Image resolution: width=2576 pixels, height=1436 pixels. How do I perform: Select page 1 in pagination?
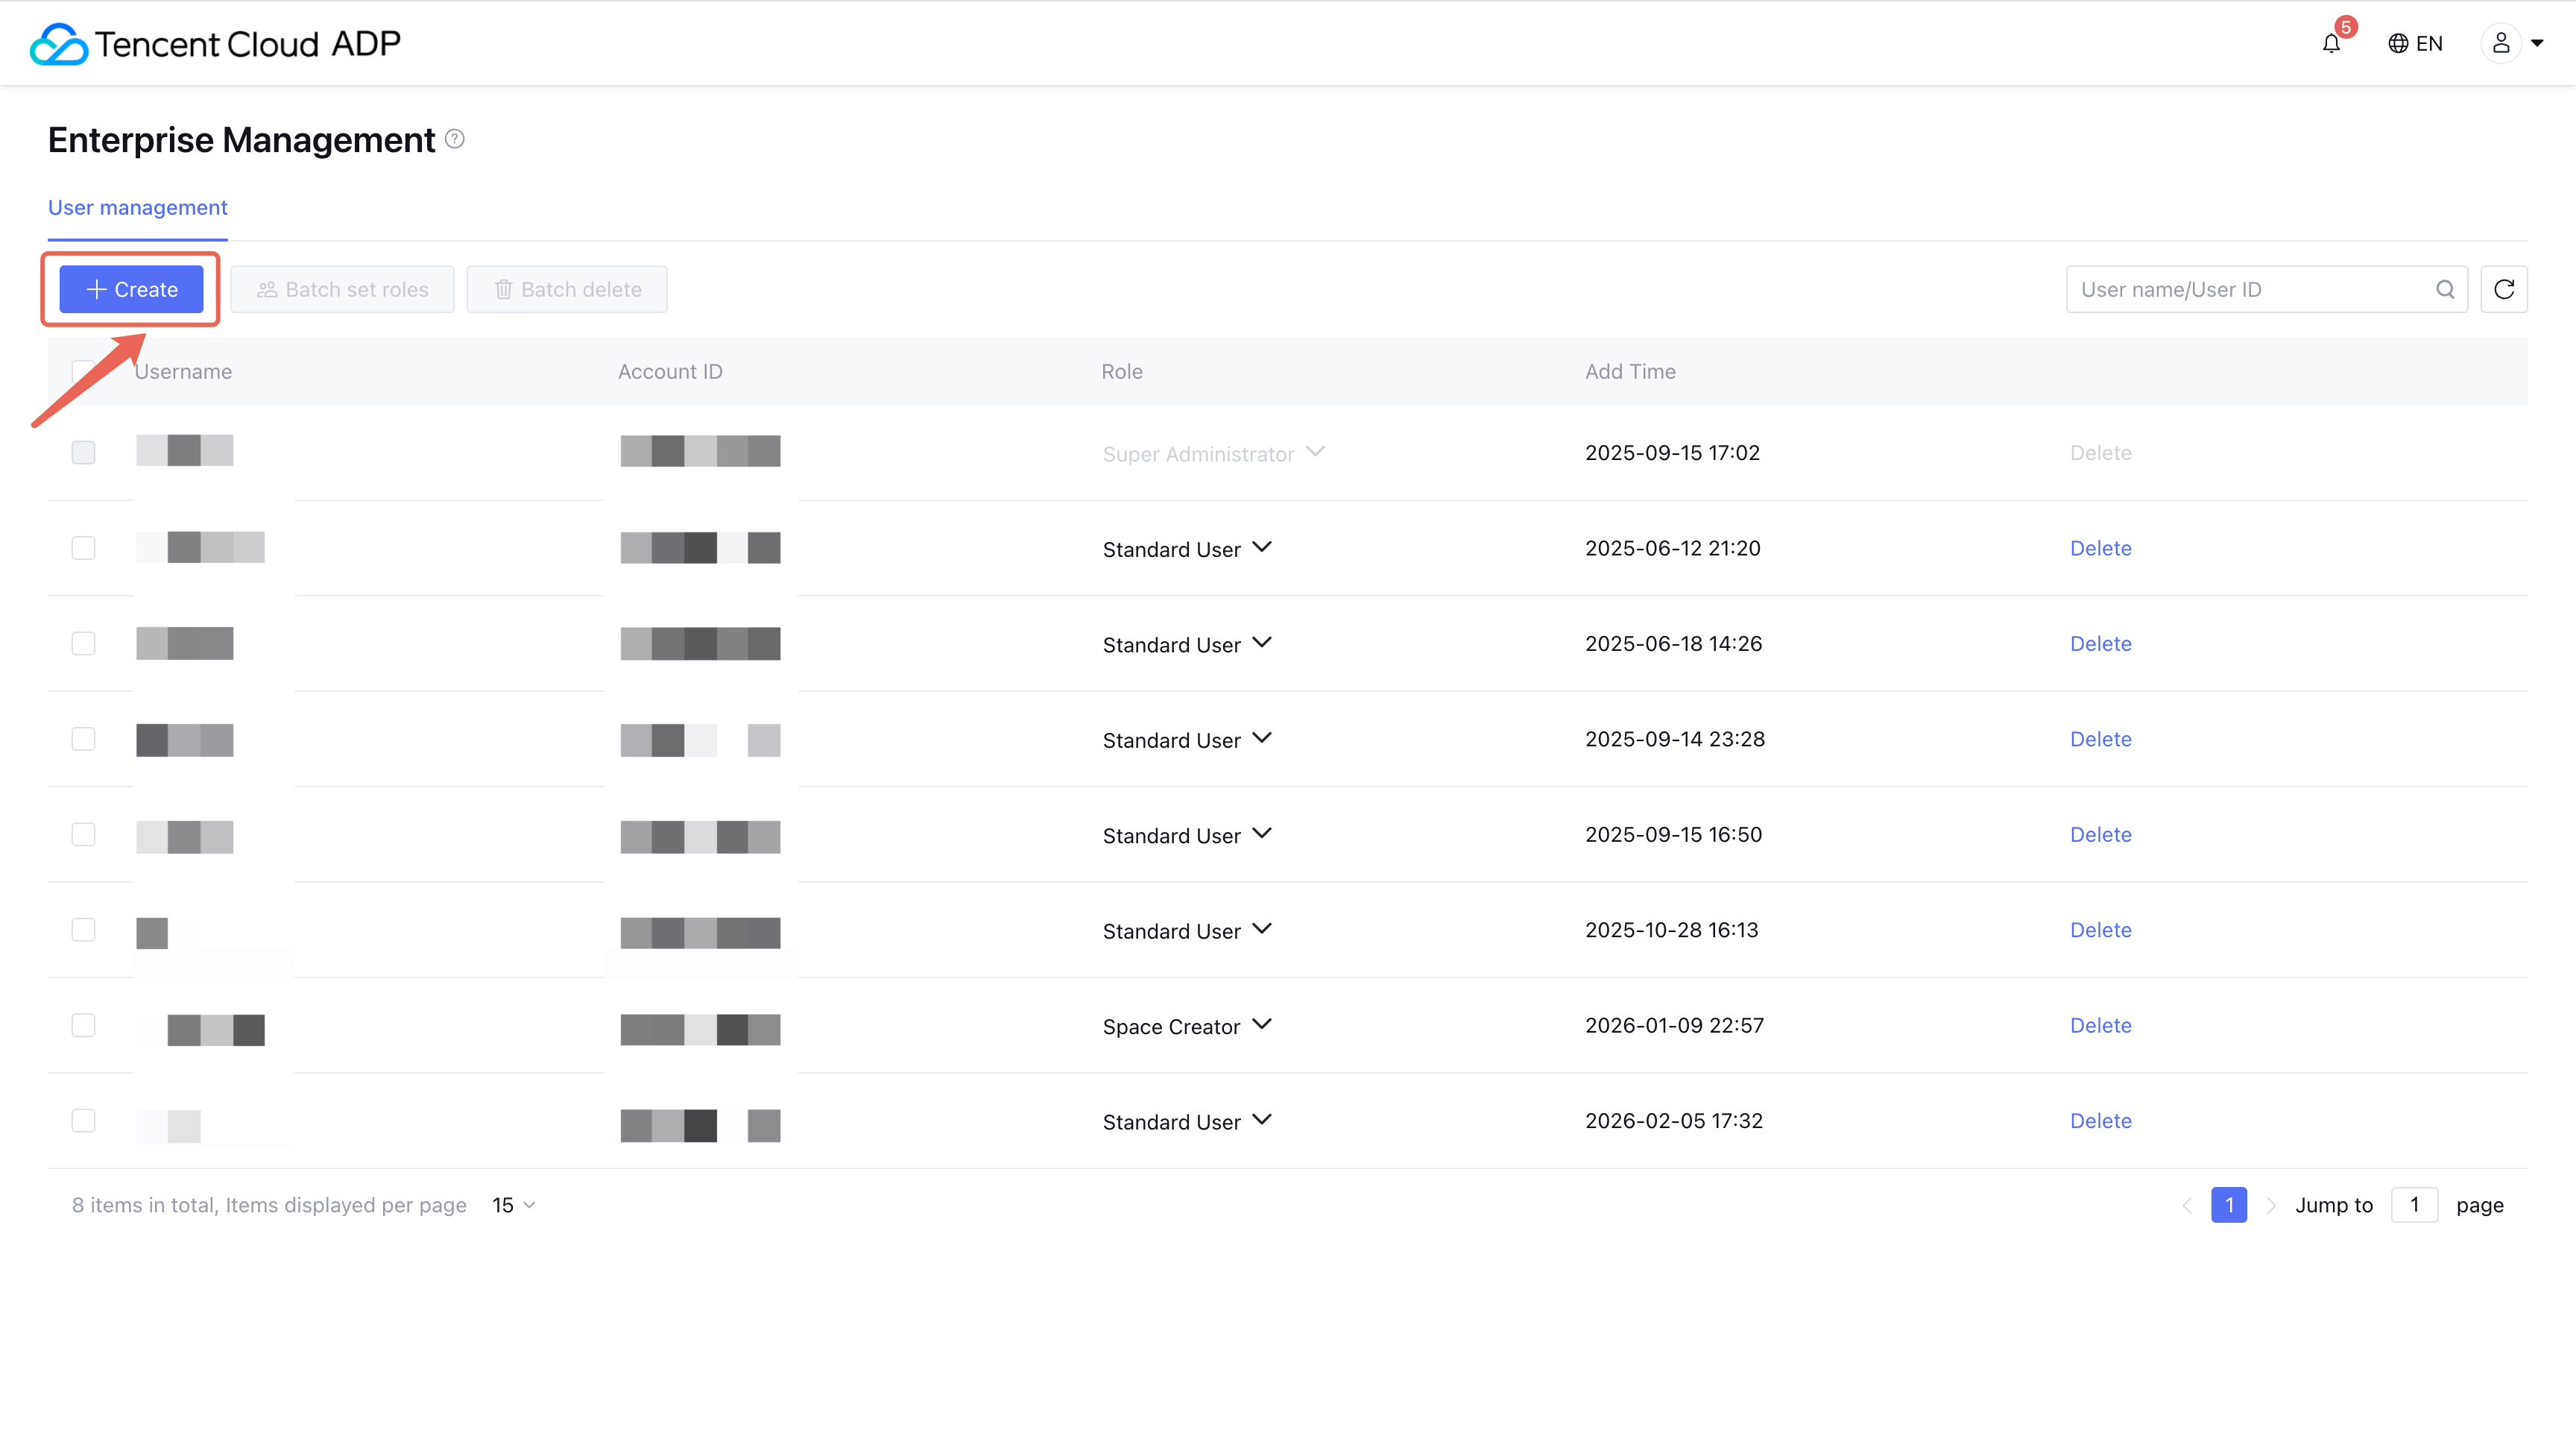(2229, 1205)
